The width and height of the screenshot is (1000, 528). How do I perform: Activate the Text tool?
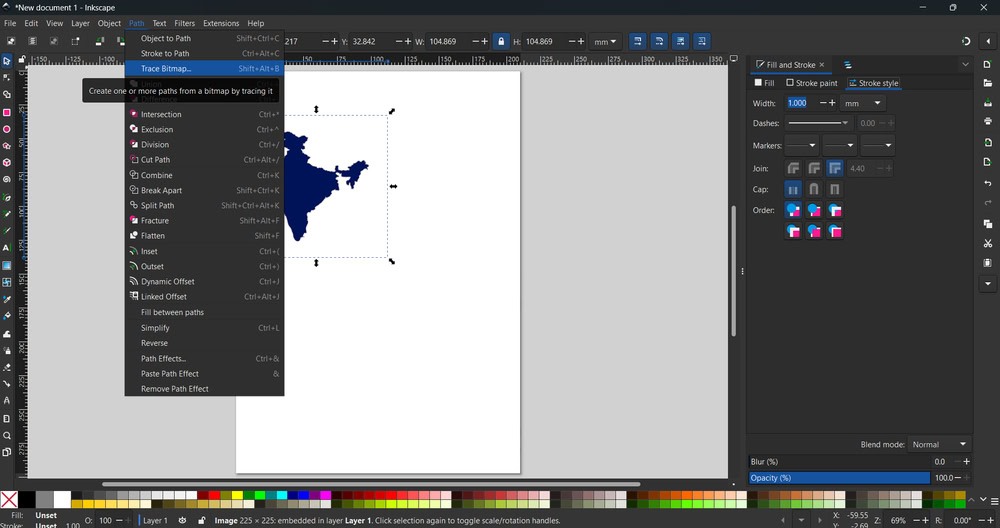(6, 248)
